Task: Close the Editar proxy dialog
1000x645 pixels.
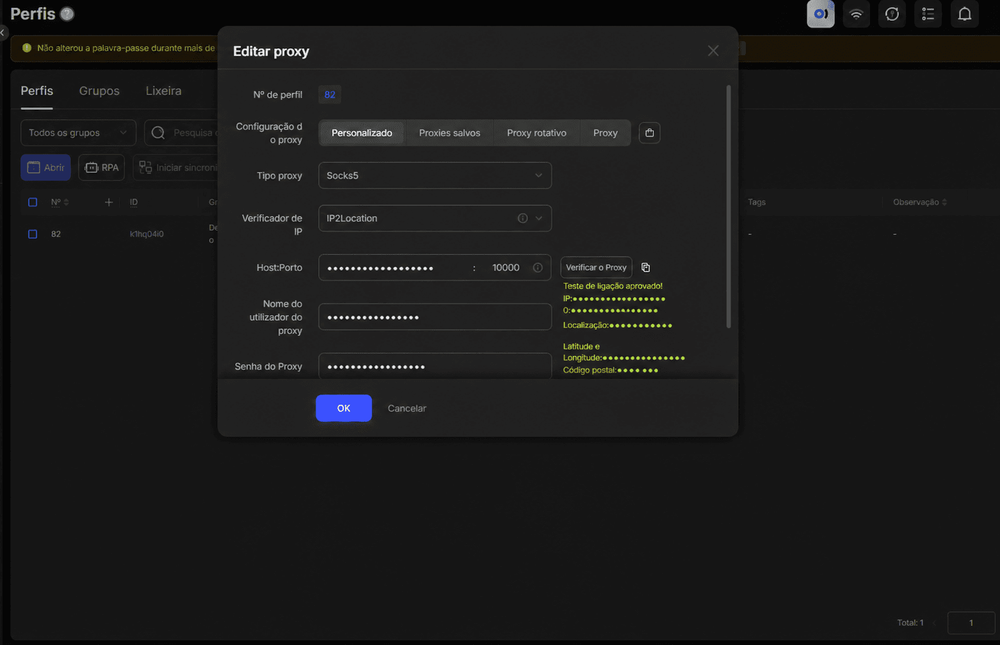Action: 713,50
